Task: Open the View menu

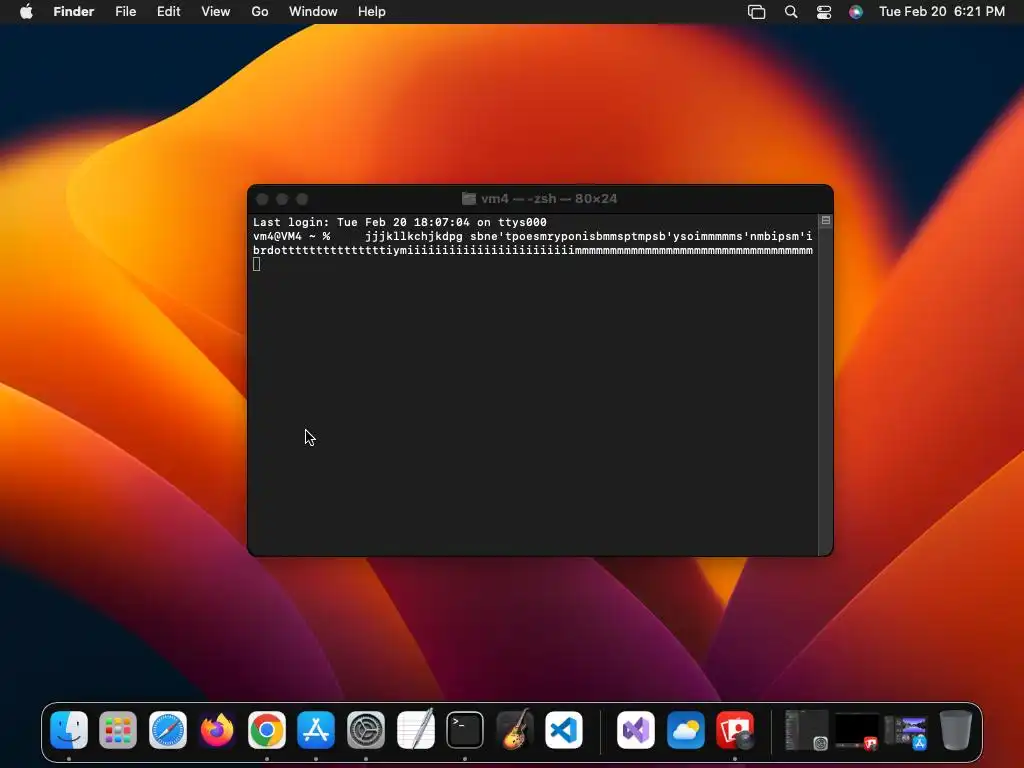Action: click(216, 12)
